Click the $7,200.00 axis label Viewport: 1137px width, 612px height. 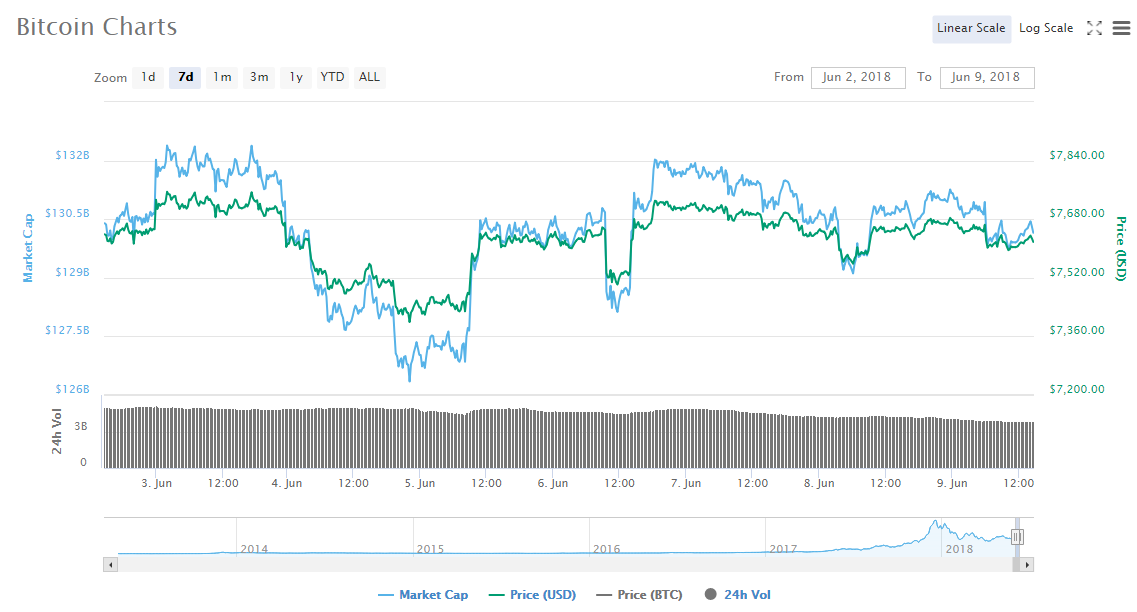[x=1077, y=389]
